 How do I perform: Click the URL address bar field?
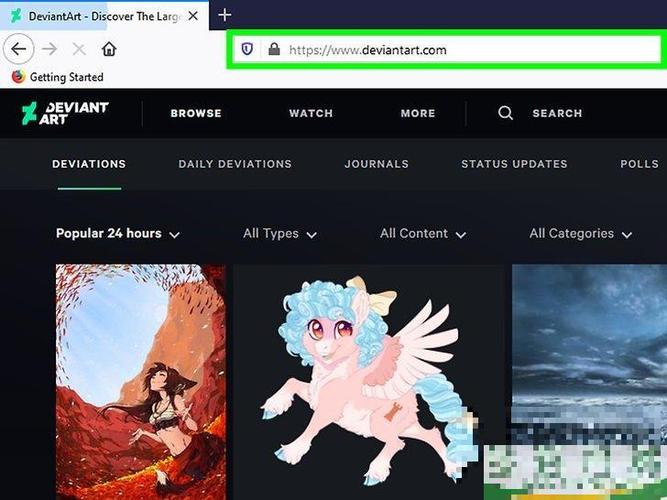click(446, 49)
